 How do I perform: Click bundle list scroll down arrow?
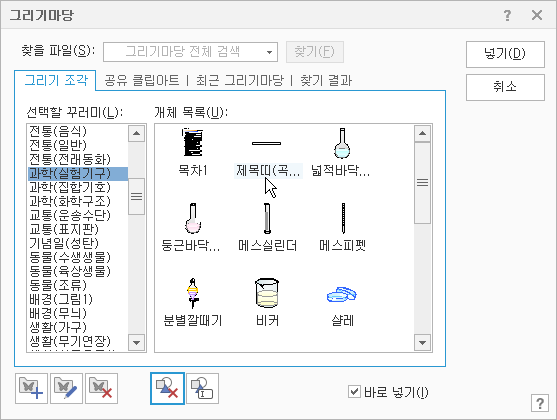136,343
